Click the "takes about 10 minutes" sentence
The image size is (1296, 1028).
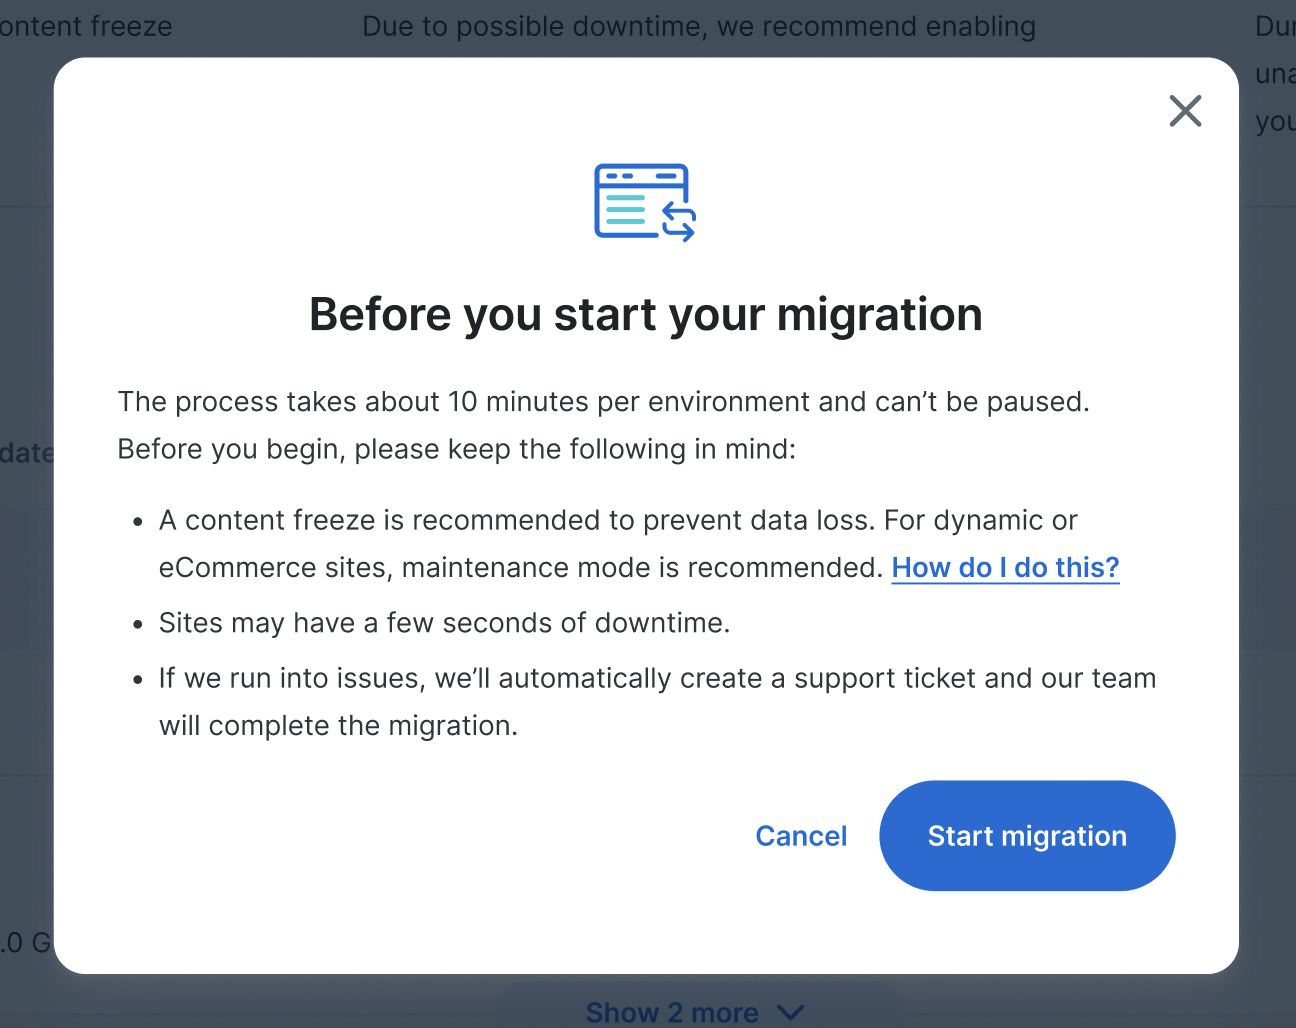click(603, 402)
